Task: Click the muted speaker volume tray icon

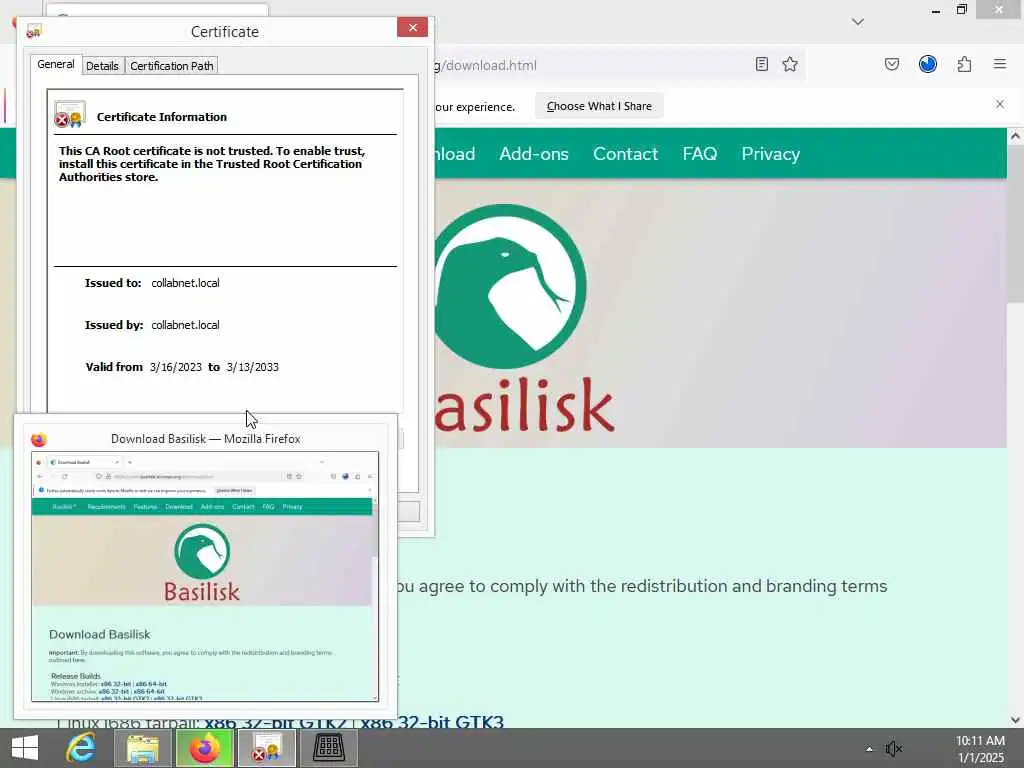Action: point(893,749)
